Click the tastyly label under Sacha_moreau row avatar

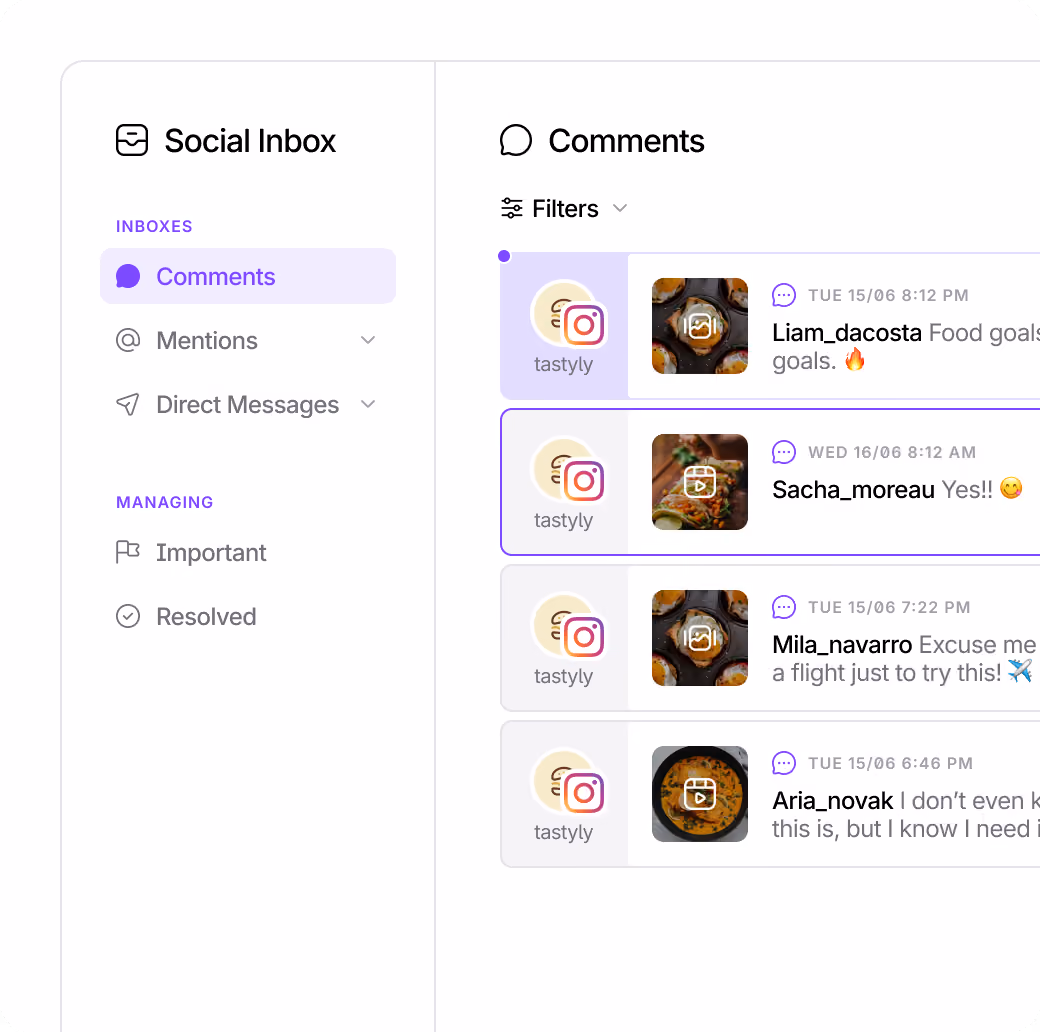pos(564,521)
